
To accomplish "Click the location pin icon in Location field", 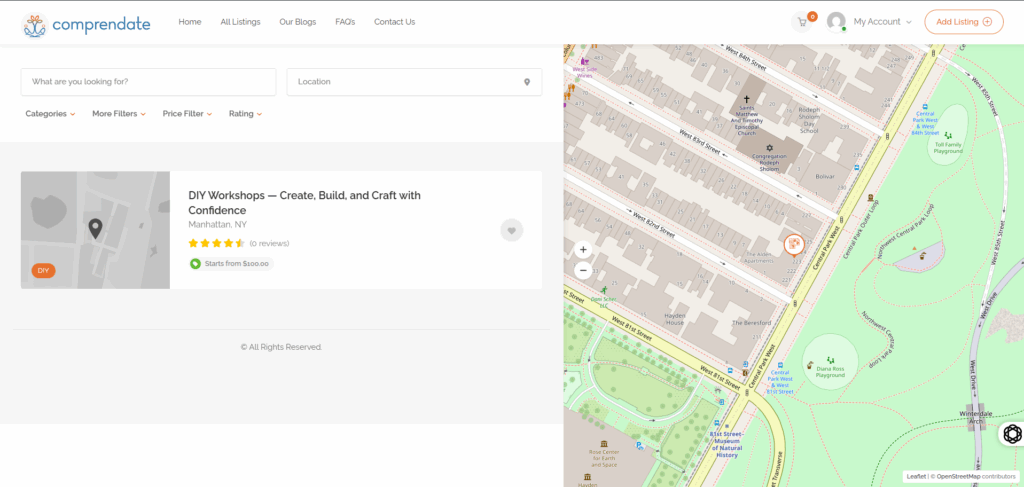I will [x=527, y=82].
